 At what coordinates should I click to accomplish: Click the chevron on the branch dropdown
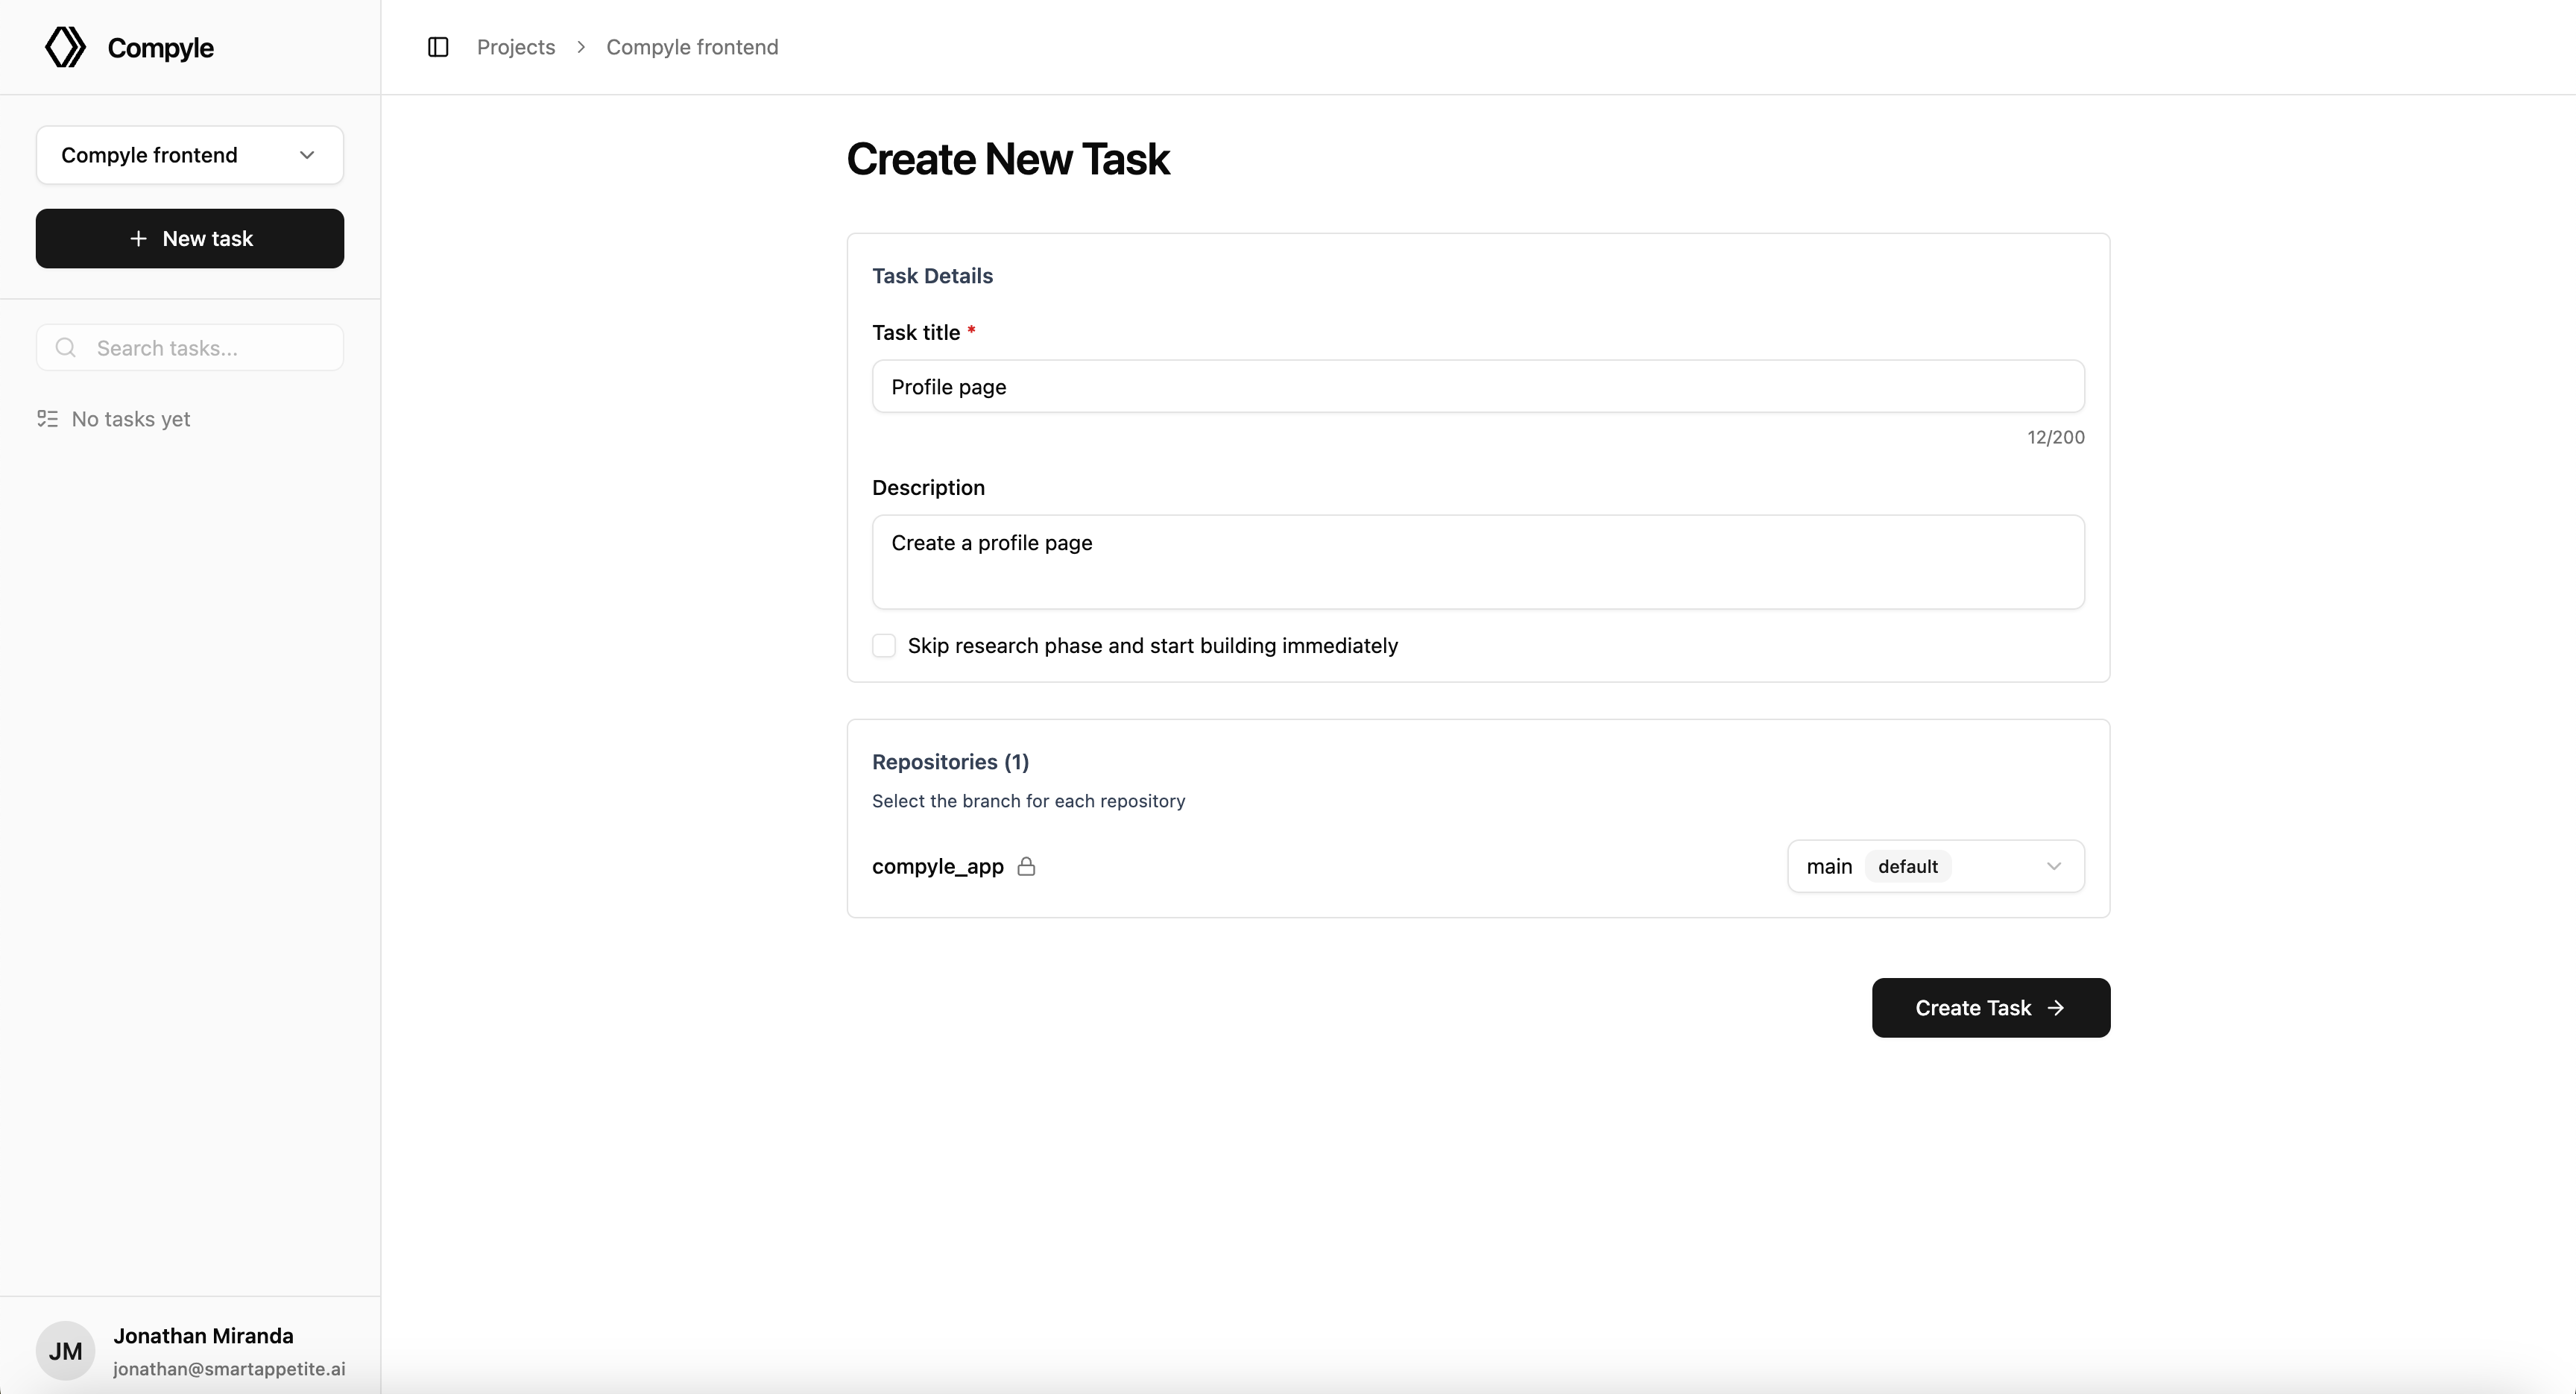[x=2054, y=866]
